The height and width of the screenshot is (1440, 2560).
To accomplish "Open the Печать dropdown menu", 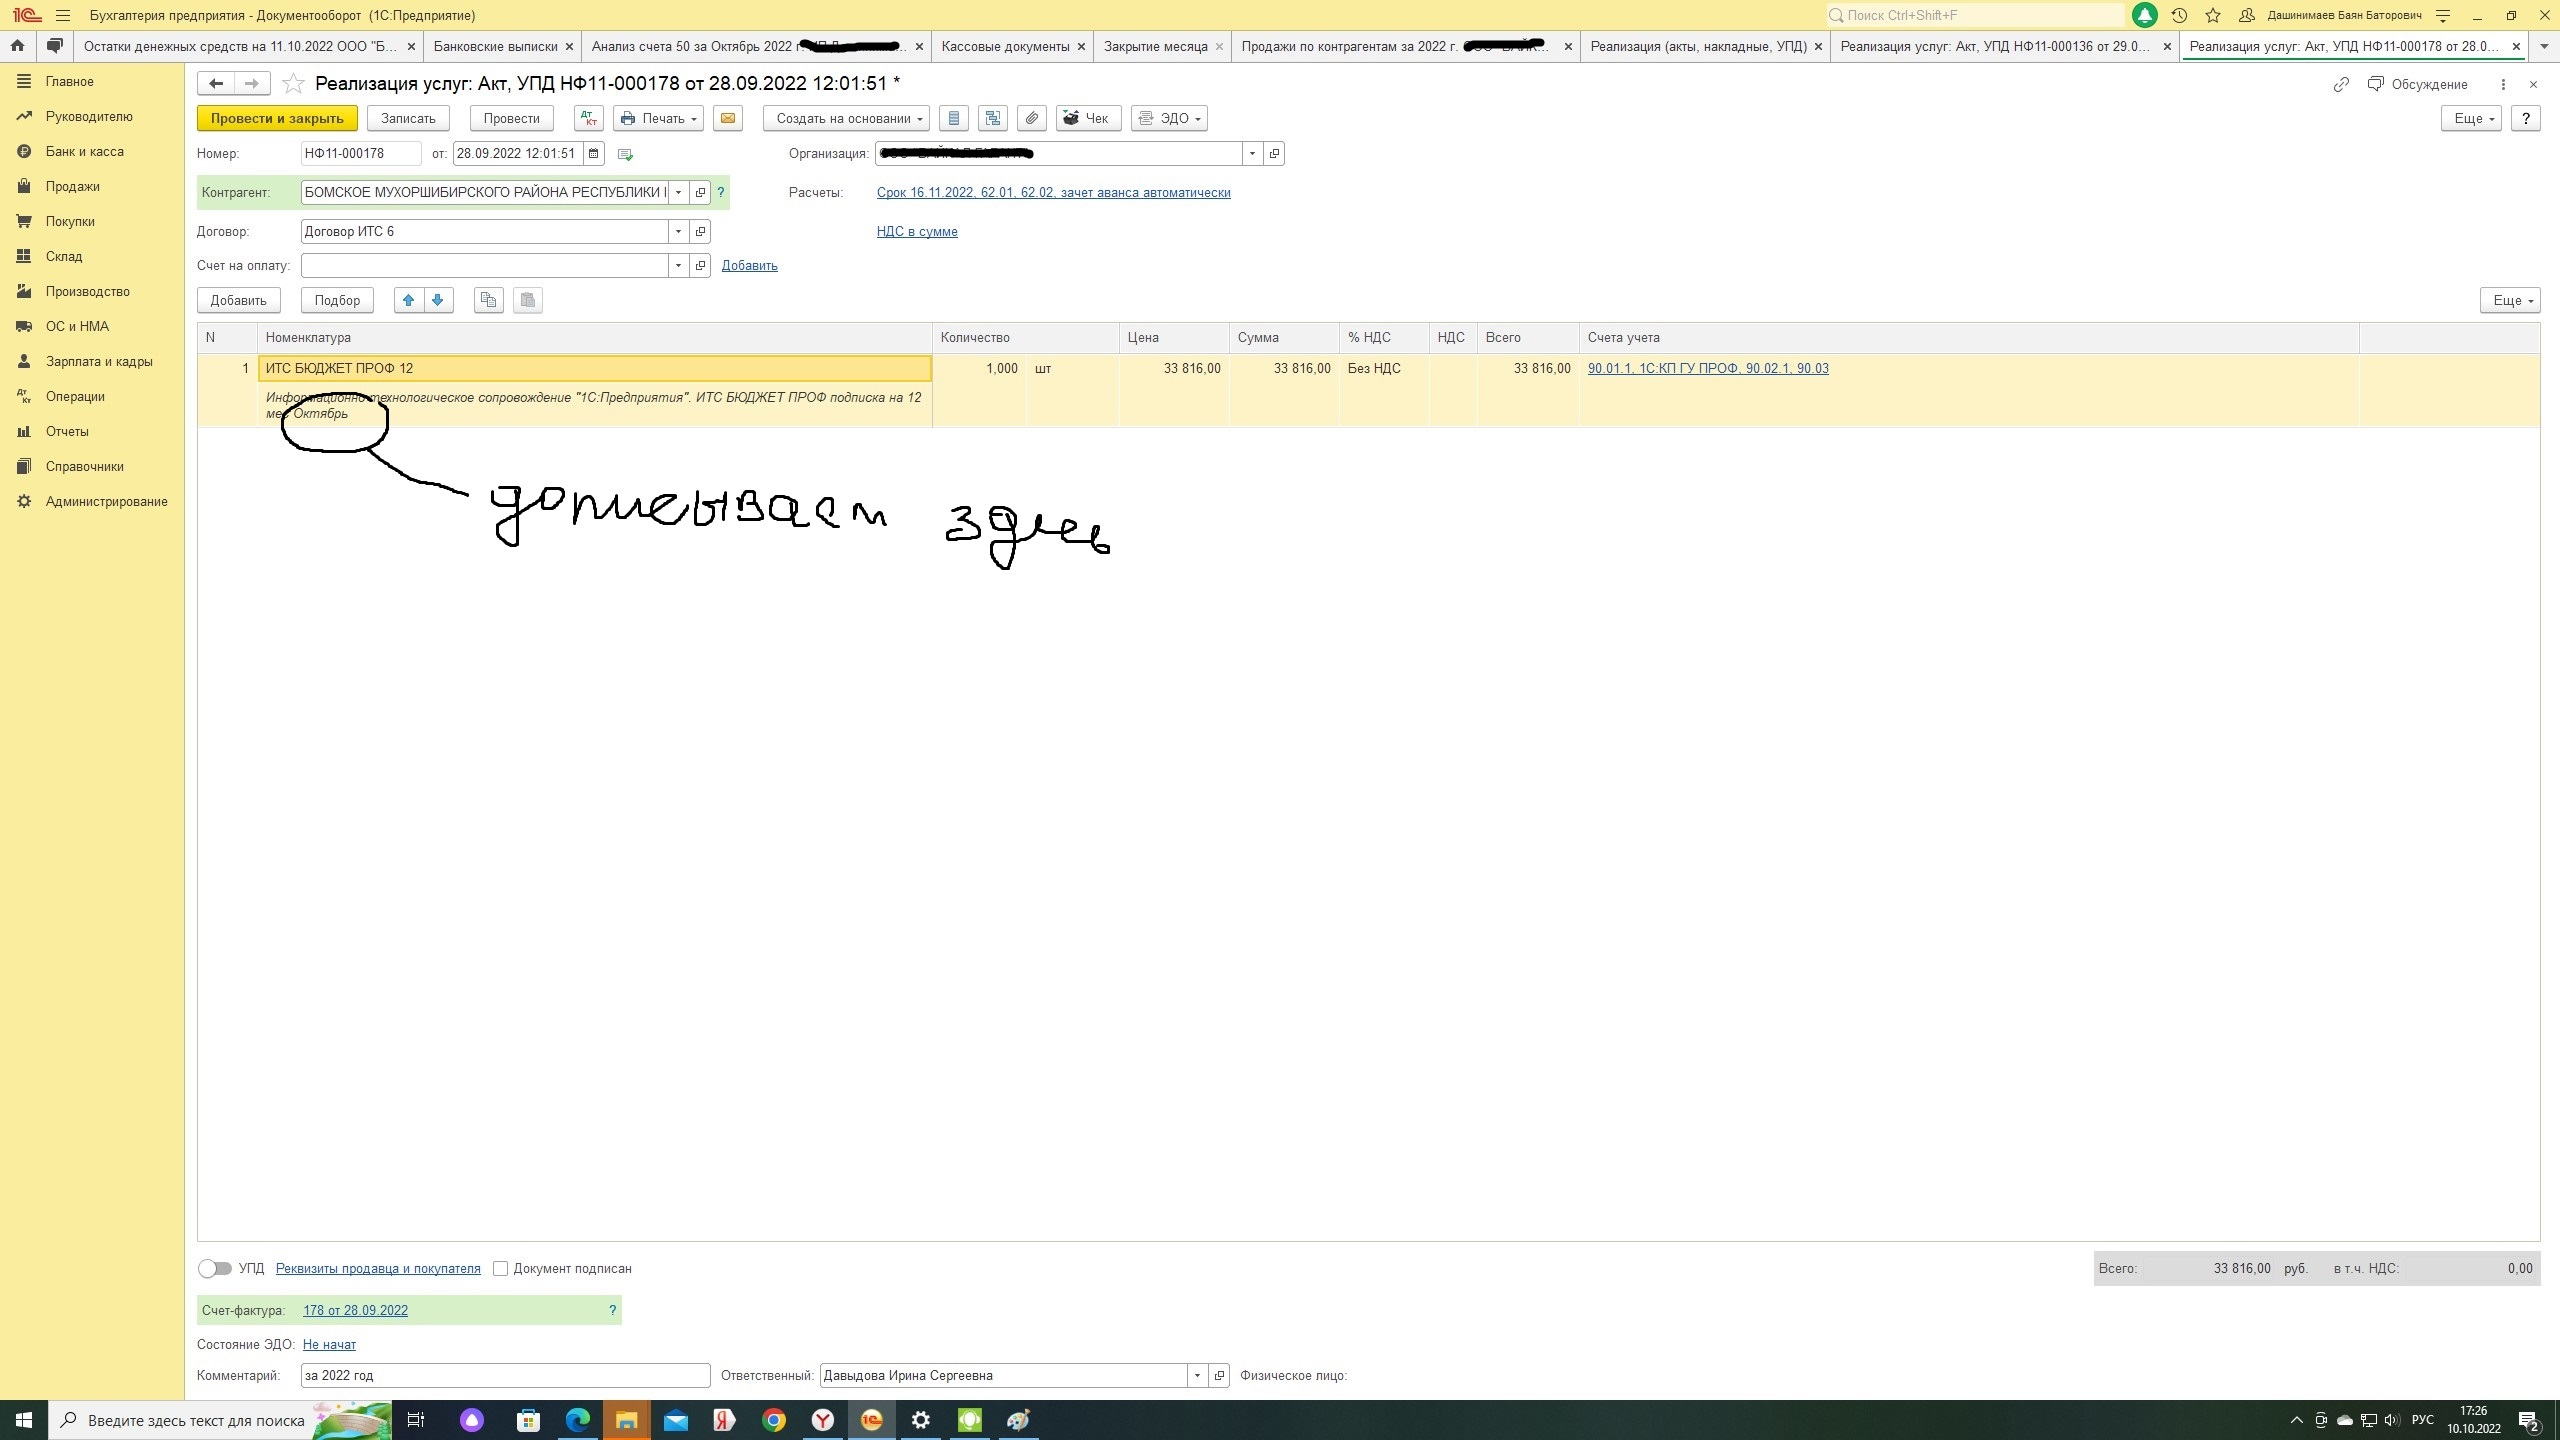I will [658, 118].
